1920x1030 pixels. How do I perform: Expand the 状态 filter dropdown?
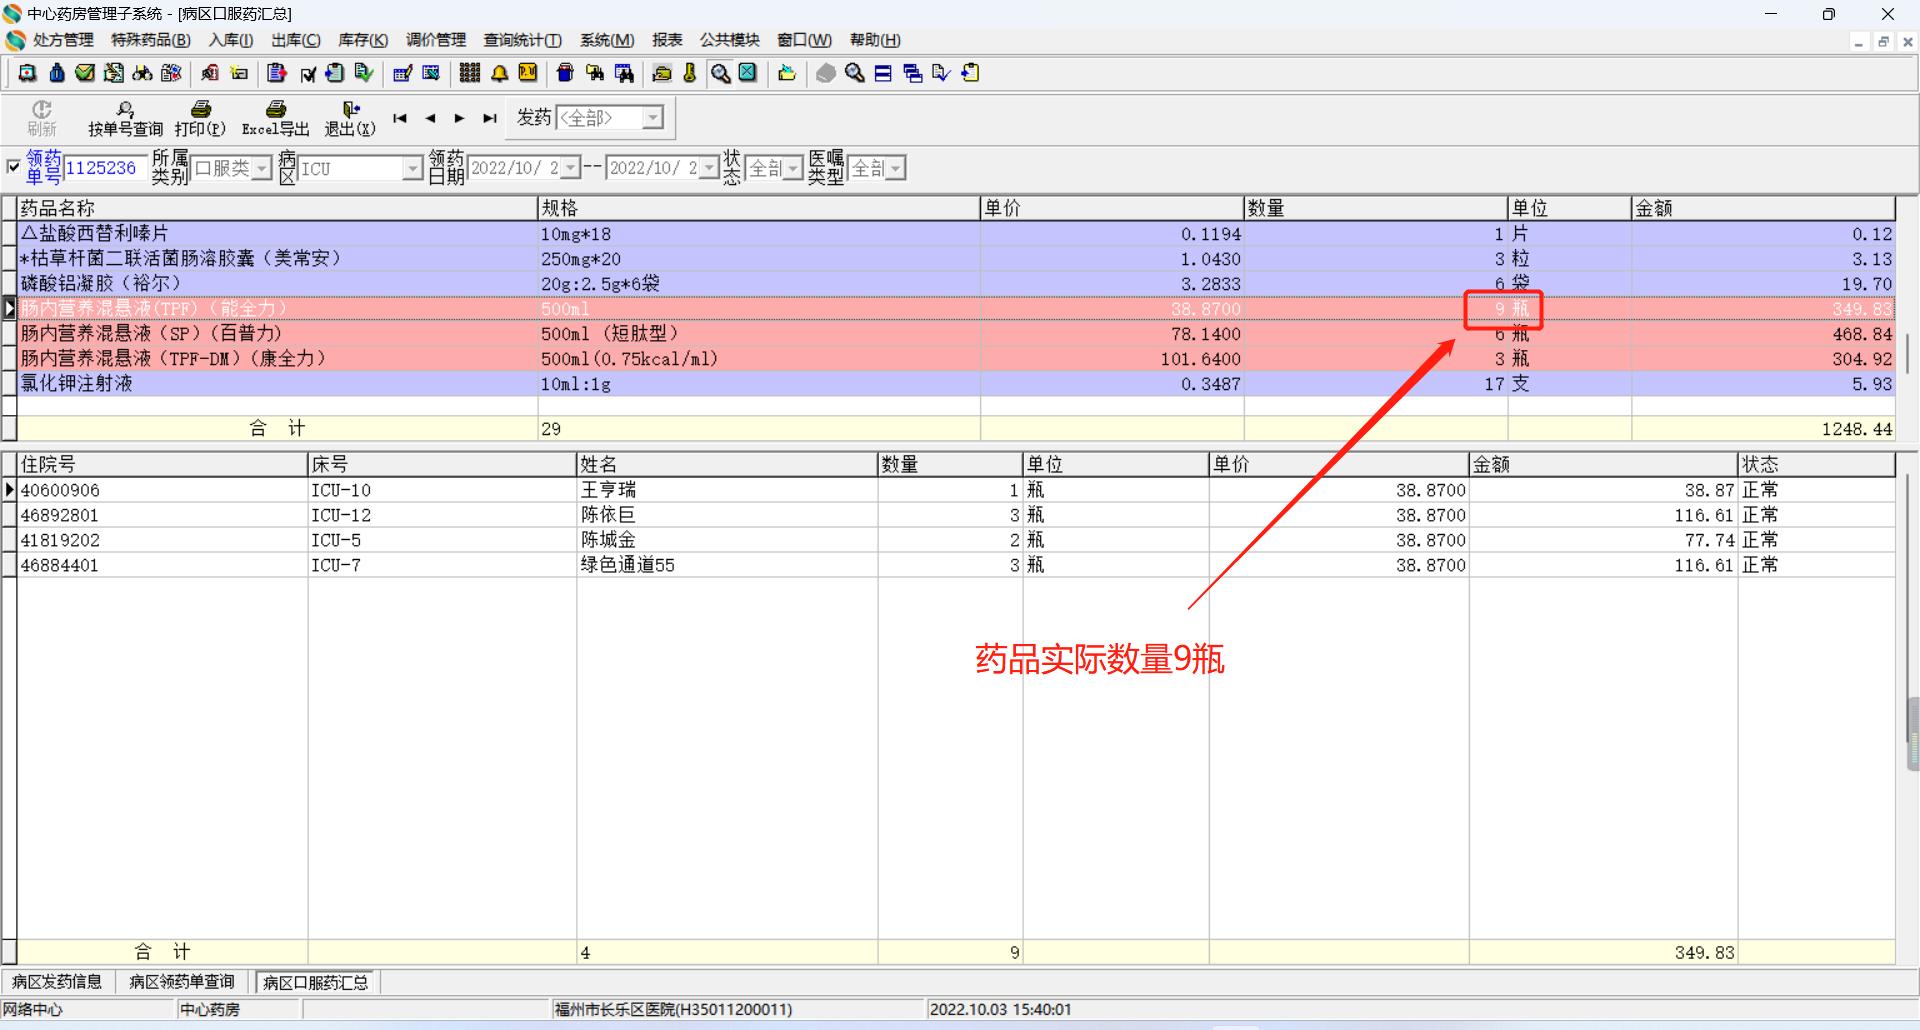point(793,168)
